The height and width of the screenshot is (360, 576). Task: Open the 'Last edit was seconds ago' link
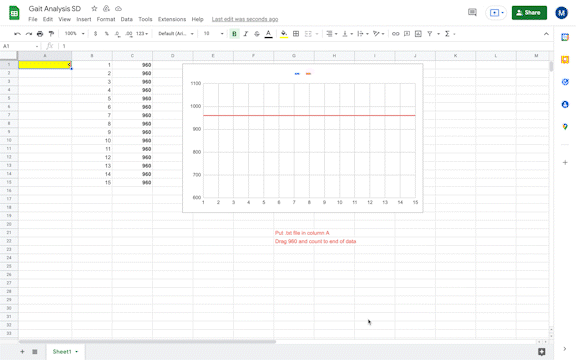tap(245, 19)
